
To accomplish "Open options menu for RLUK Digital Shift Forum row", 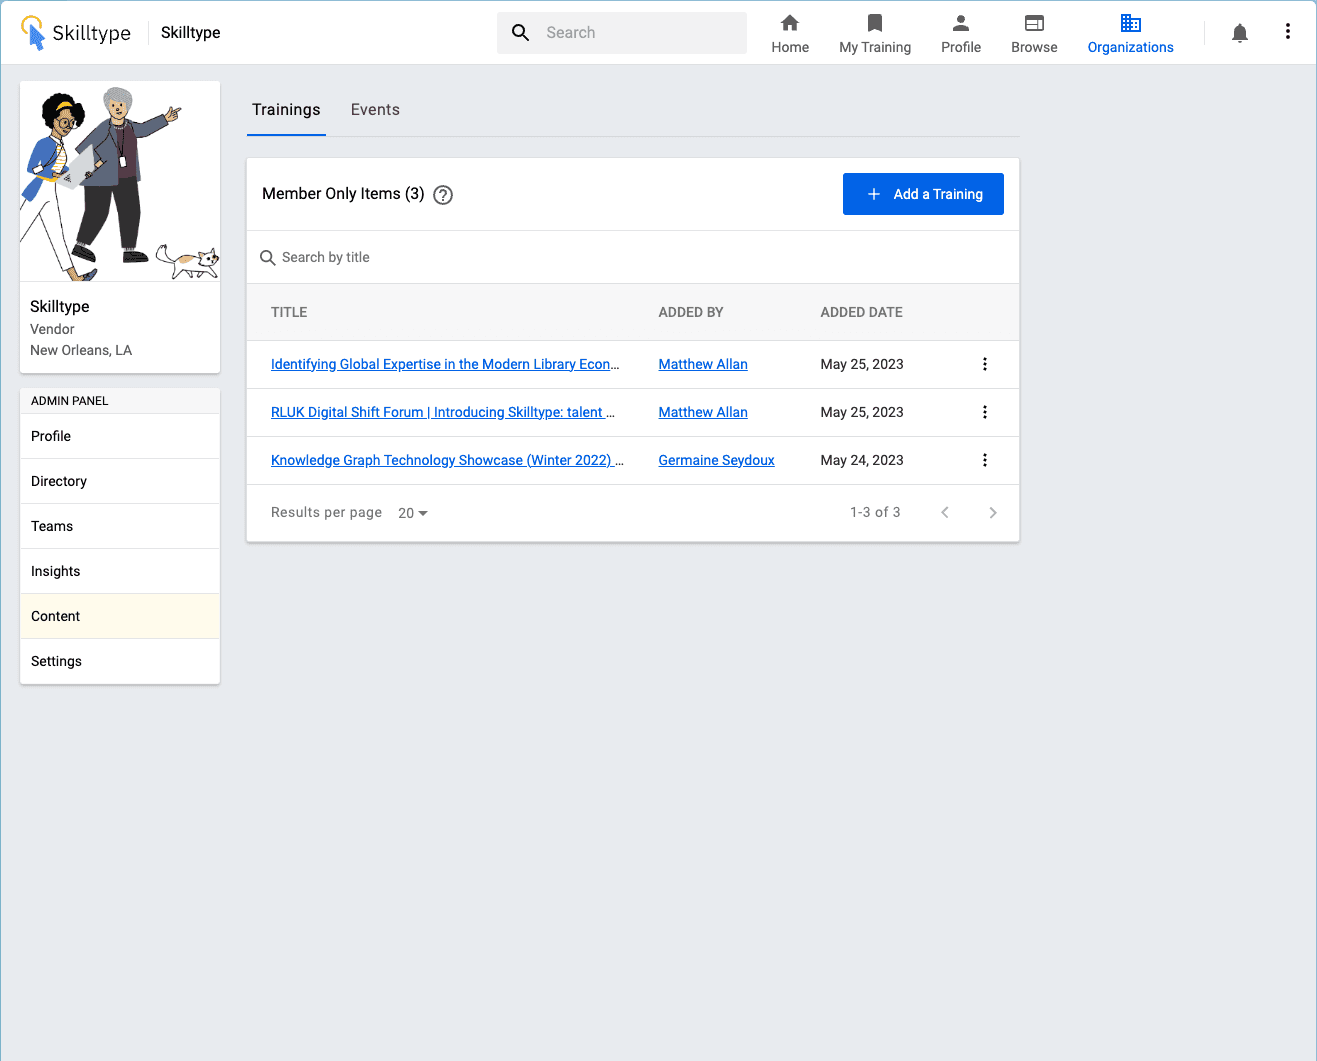I will [x=985, y=412].
